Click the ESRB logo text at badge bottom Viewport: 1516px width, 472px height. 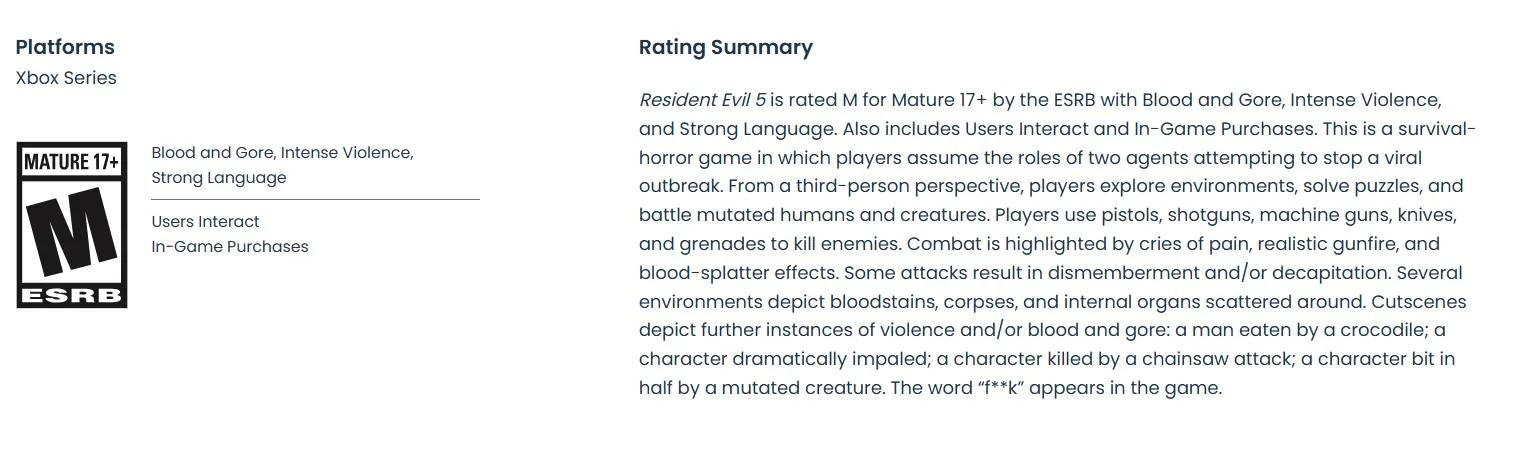tap(71, 297)
